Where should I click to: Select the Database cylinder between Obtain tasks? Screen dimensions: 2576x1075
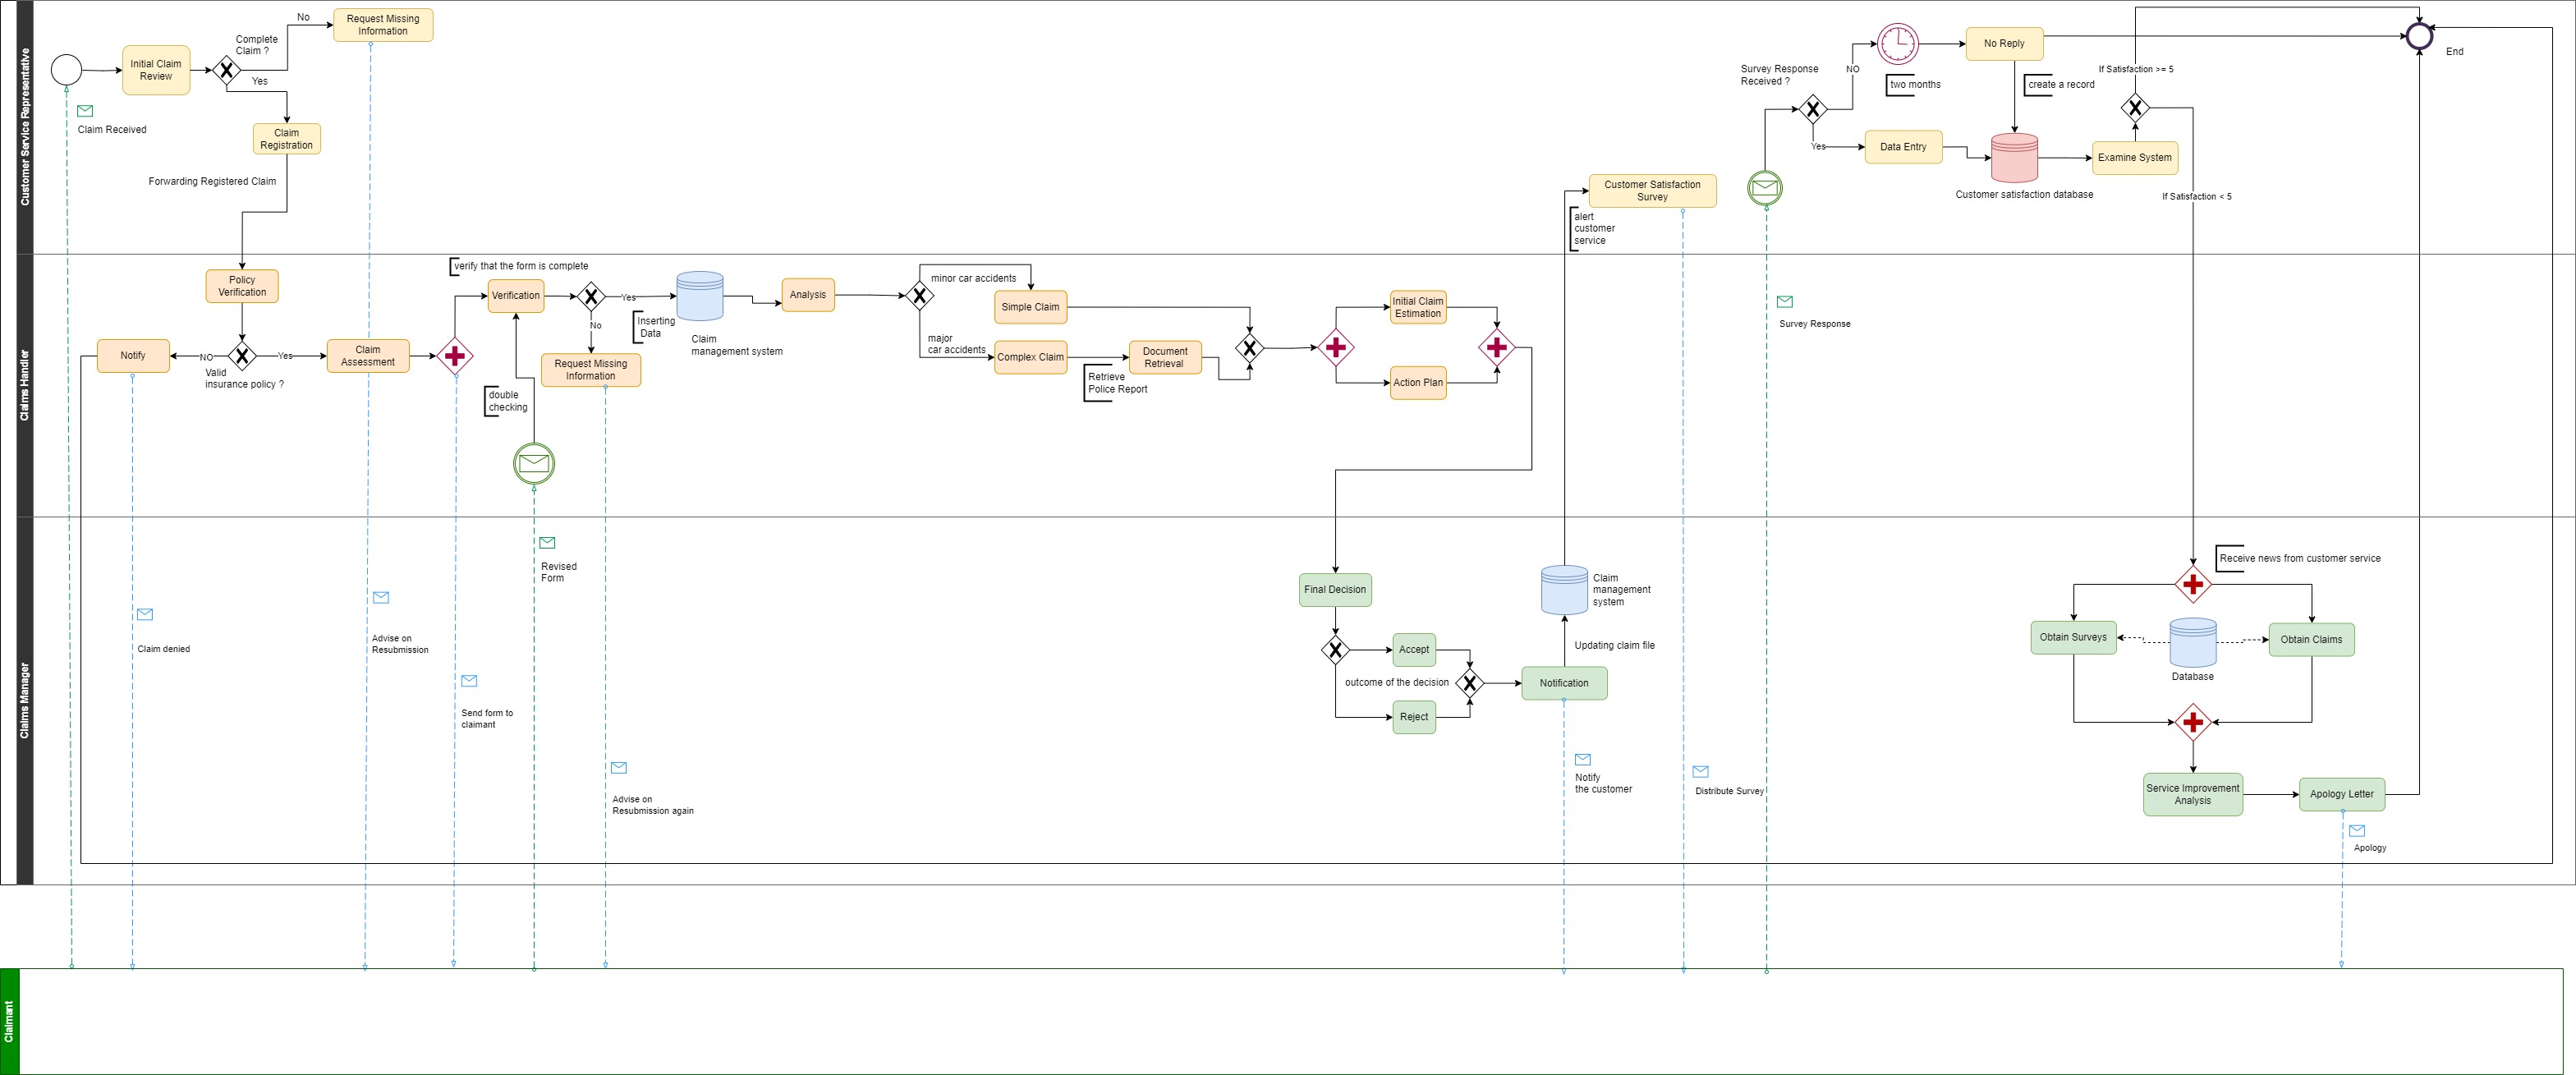(x=2192, y=643)
